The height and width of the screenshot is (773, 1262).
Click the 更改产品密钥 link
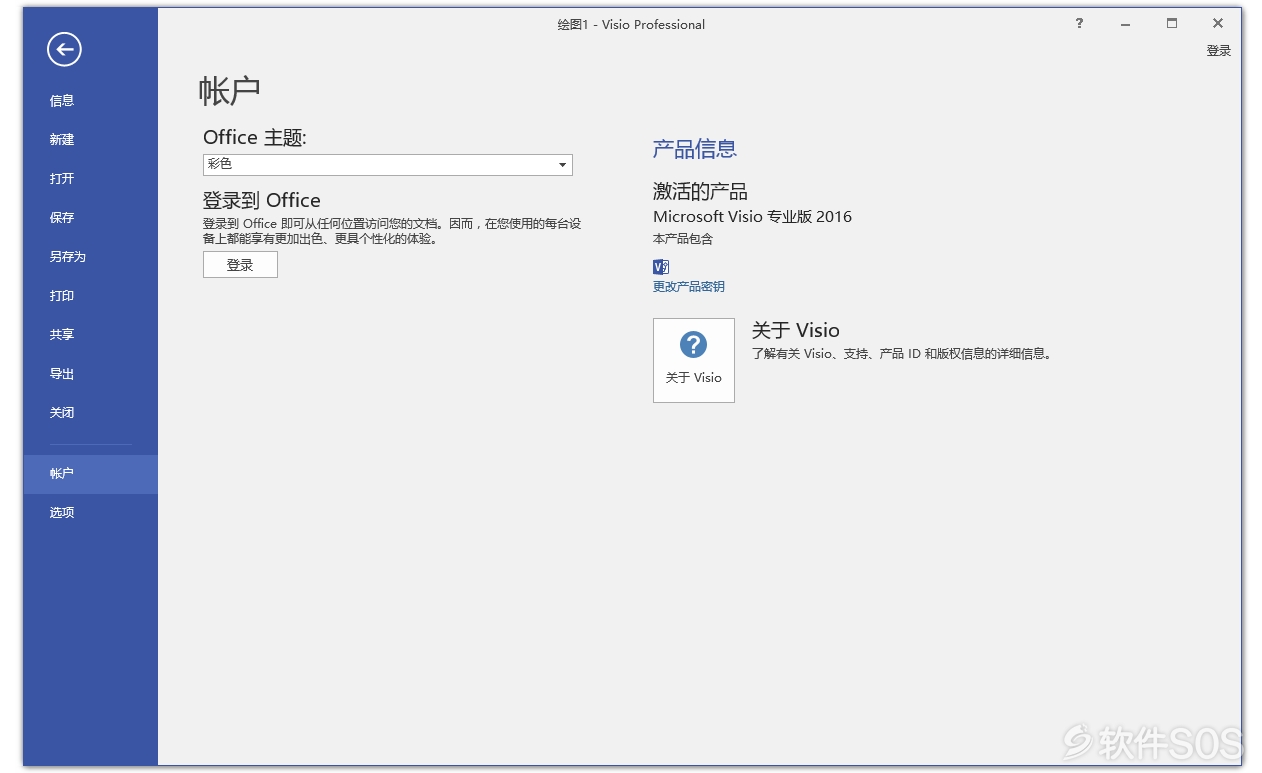[689, 287]
